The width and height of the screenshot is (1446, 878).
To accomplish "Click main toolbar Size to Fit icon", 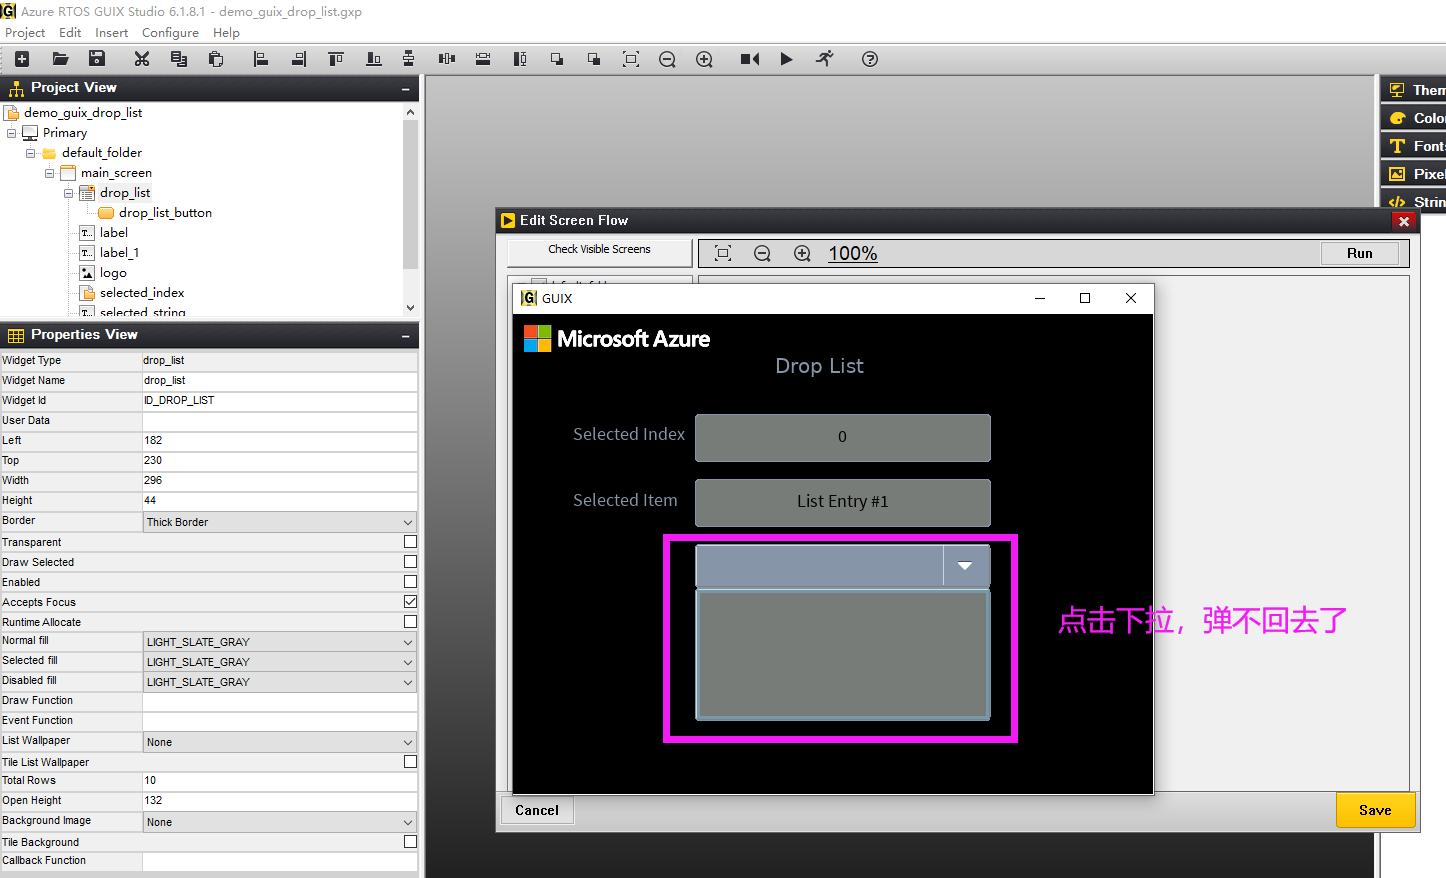I will (631, 59).
